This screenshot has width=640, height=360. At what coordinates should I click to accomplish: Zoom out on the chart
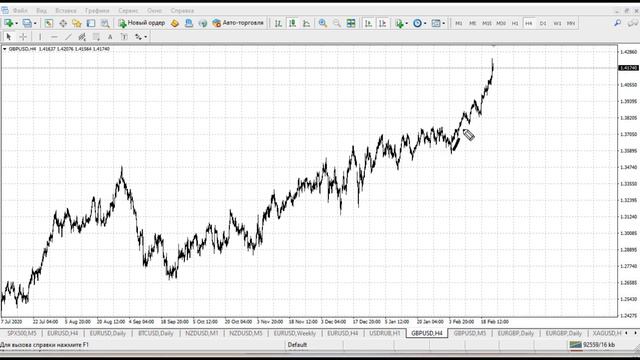tap(336, 23)
